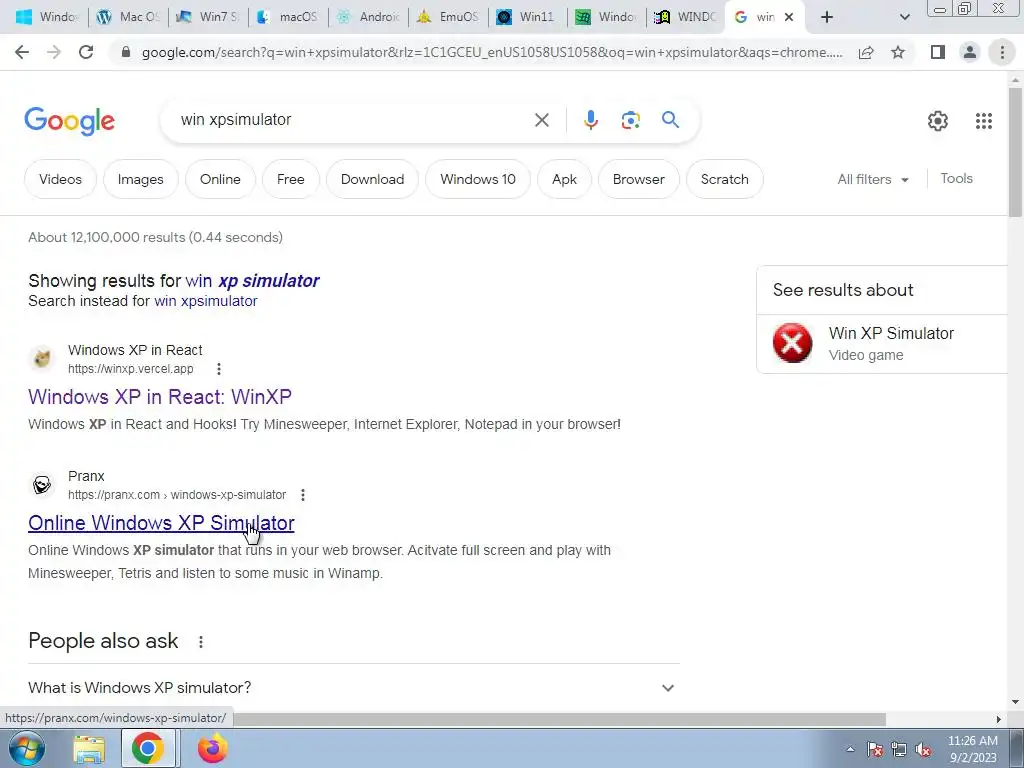The image size is (1024, 768).
Task: Open the tab search dropdown
Action: pos(904,17)
